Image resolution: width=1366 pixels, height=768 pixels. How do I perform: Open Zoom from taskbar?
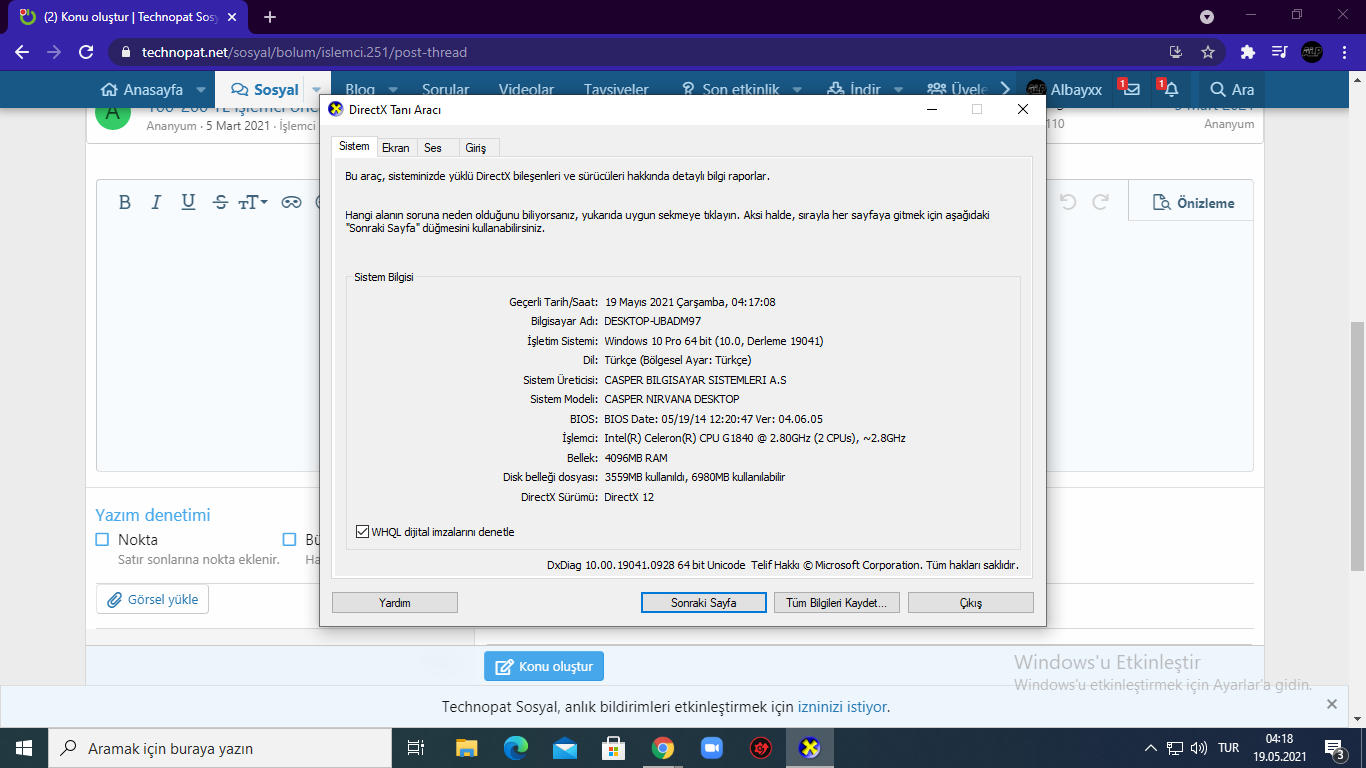tap(711, 748)
